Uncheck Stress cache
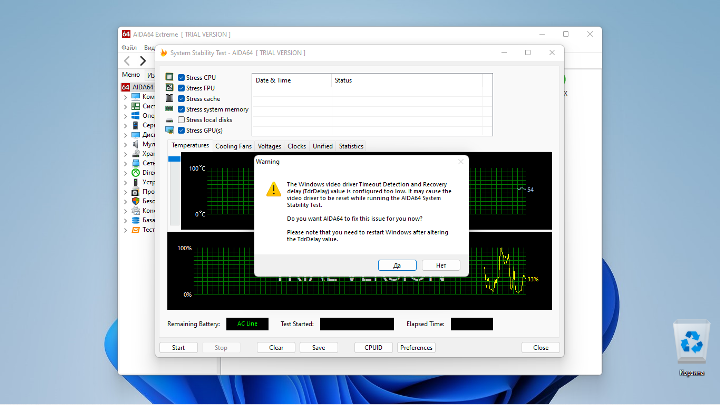This screenshot has height=405, width=720. [x=181, y=98]
